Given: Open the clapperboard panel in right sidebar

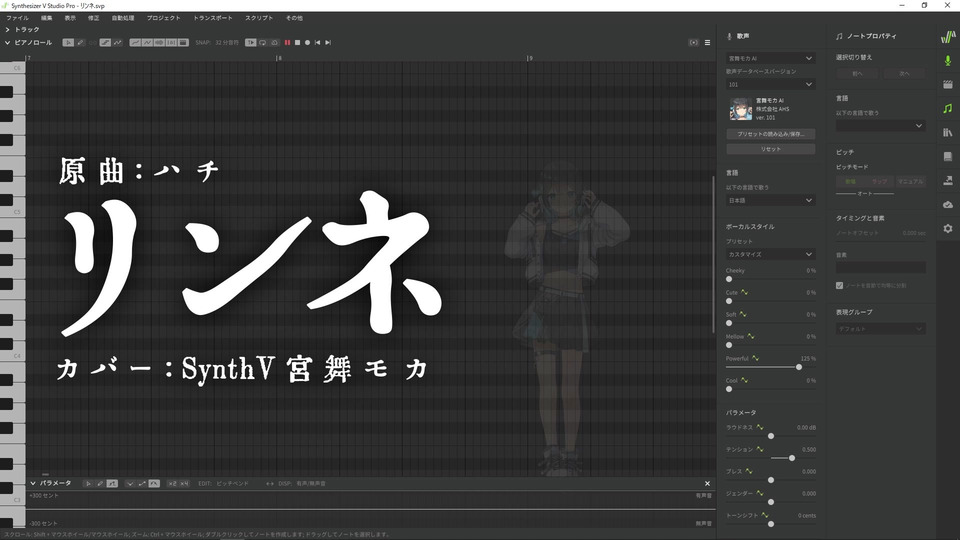Looking at the screenshot, I should click(x=948, y=84).
